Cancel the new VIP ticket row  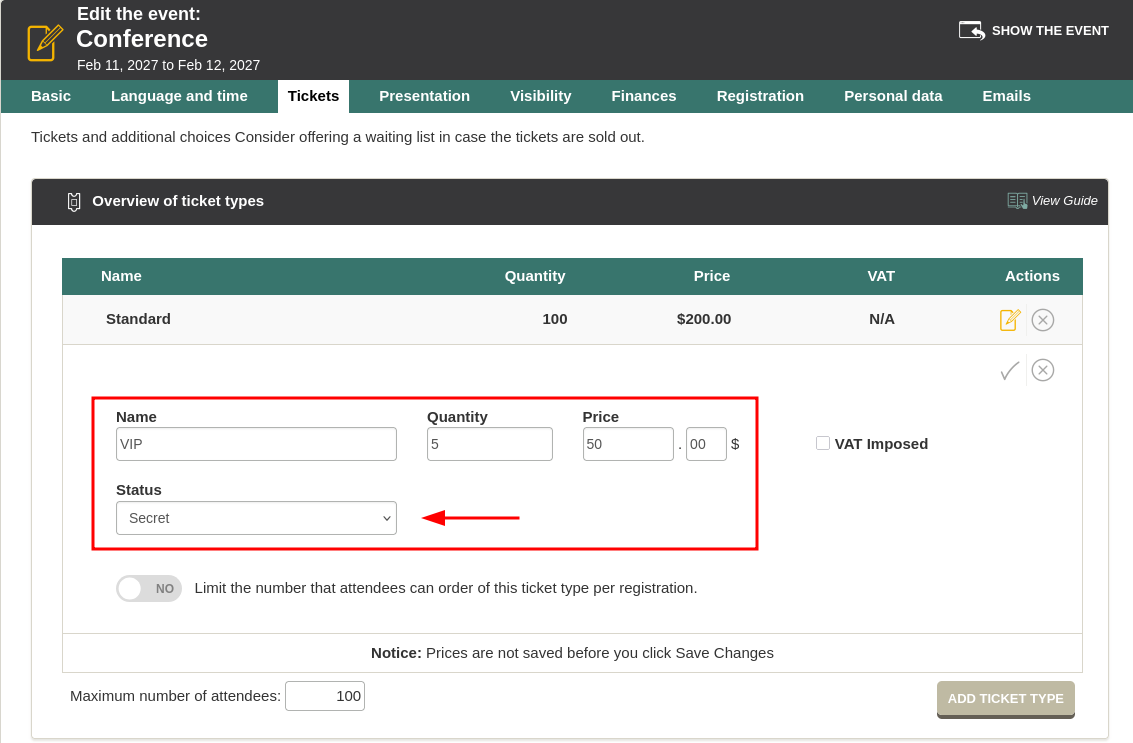[1043, 371]
